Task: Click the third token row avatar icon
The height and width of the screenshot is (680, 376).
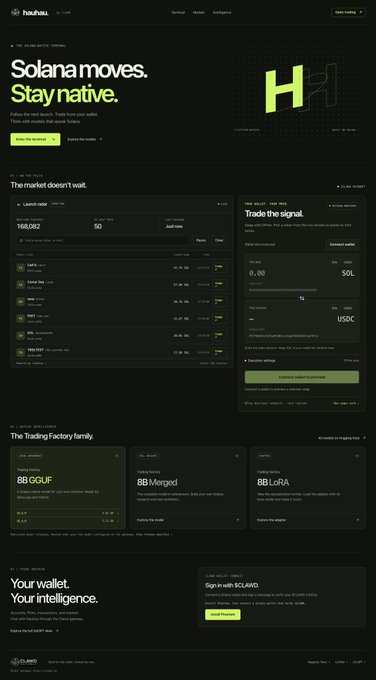Action: pyautogui.click(x=20, y=301)
